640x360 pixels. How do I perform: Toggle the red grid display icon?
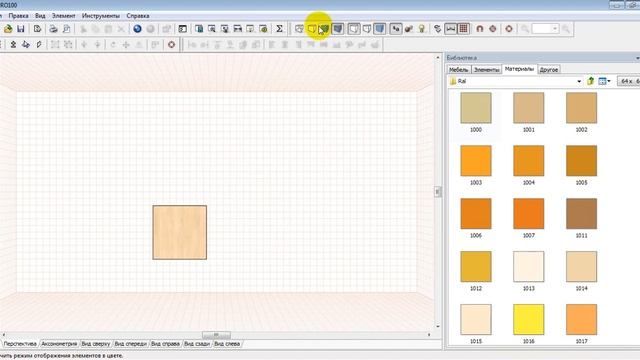coord(464,29)
